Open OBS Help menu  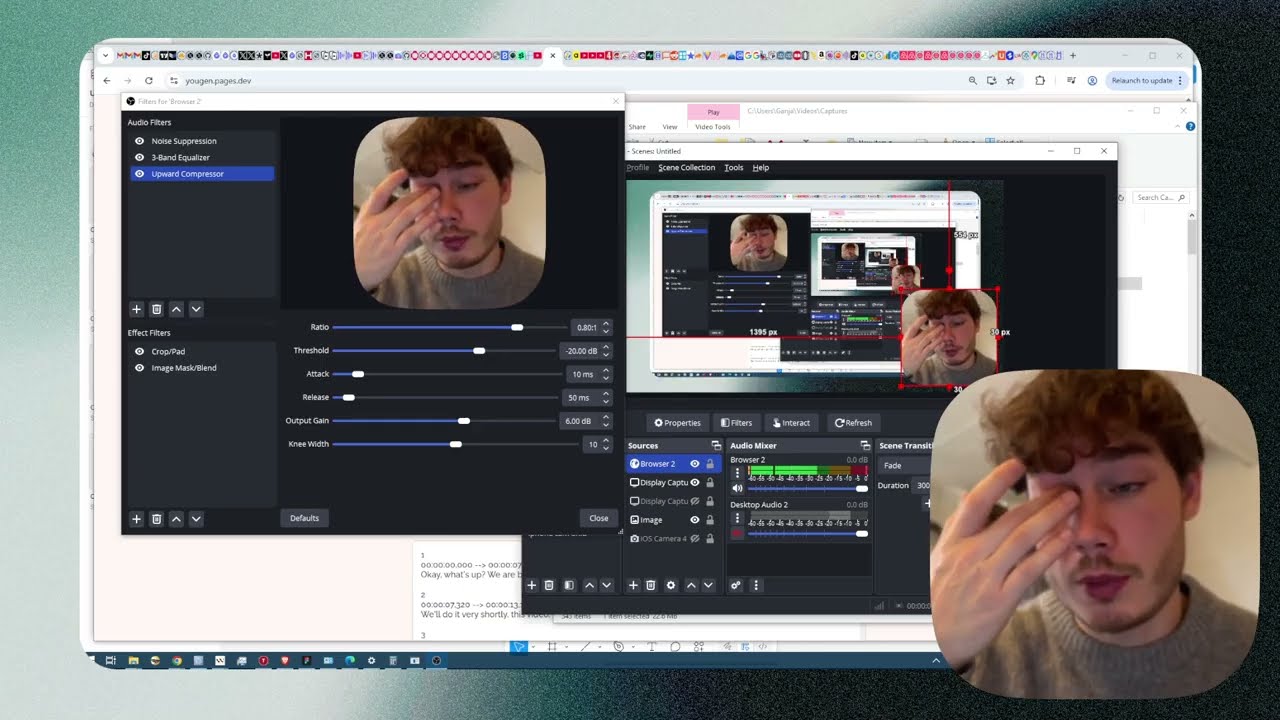[x=761, y=168]
